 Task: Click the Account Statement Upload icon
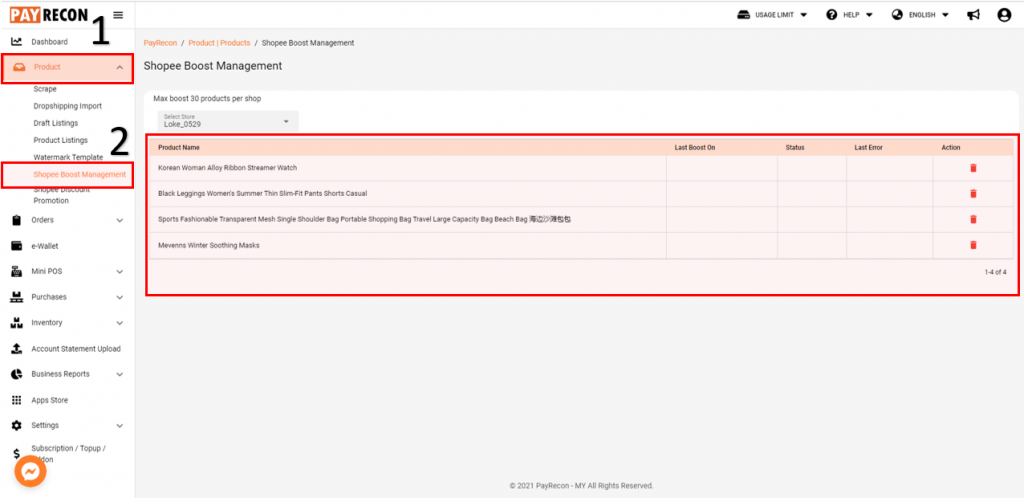[x=17, y=349]
